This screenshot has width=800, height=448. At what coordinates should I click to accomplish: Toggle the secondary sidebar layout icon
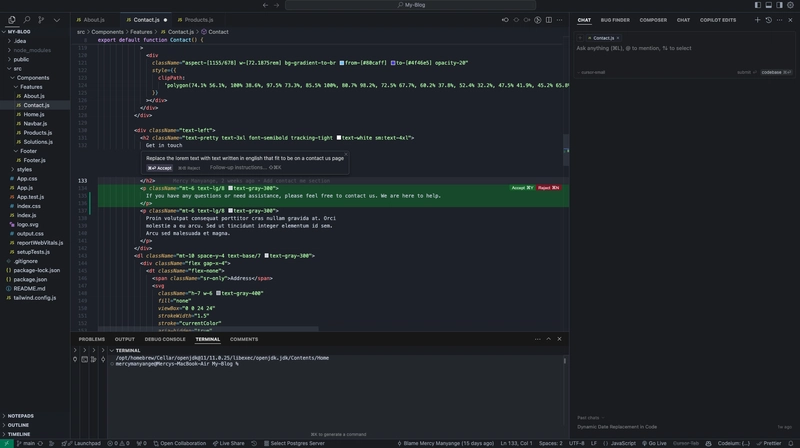click(779, 5)
